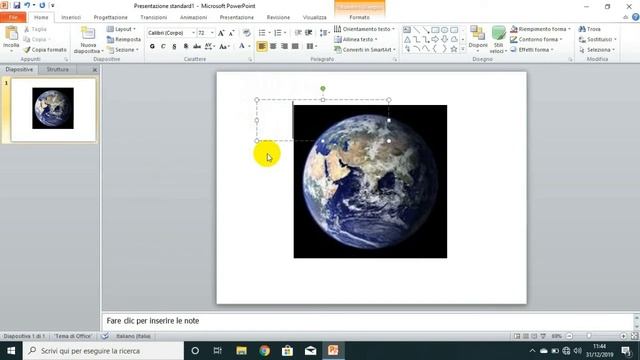The height and width of the screenshot is (360, 640).
Task: Switch to Transizioni tab
Action: coord(153,18)
